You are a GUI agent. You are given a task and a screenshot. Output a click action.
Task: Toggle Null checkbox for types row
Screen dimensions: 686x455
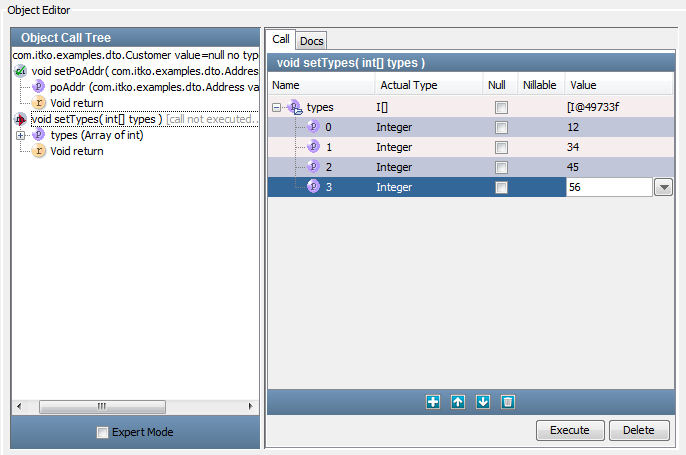pyautogui.click(x=501, y=107)
